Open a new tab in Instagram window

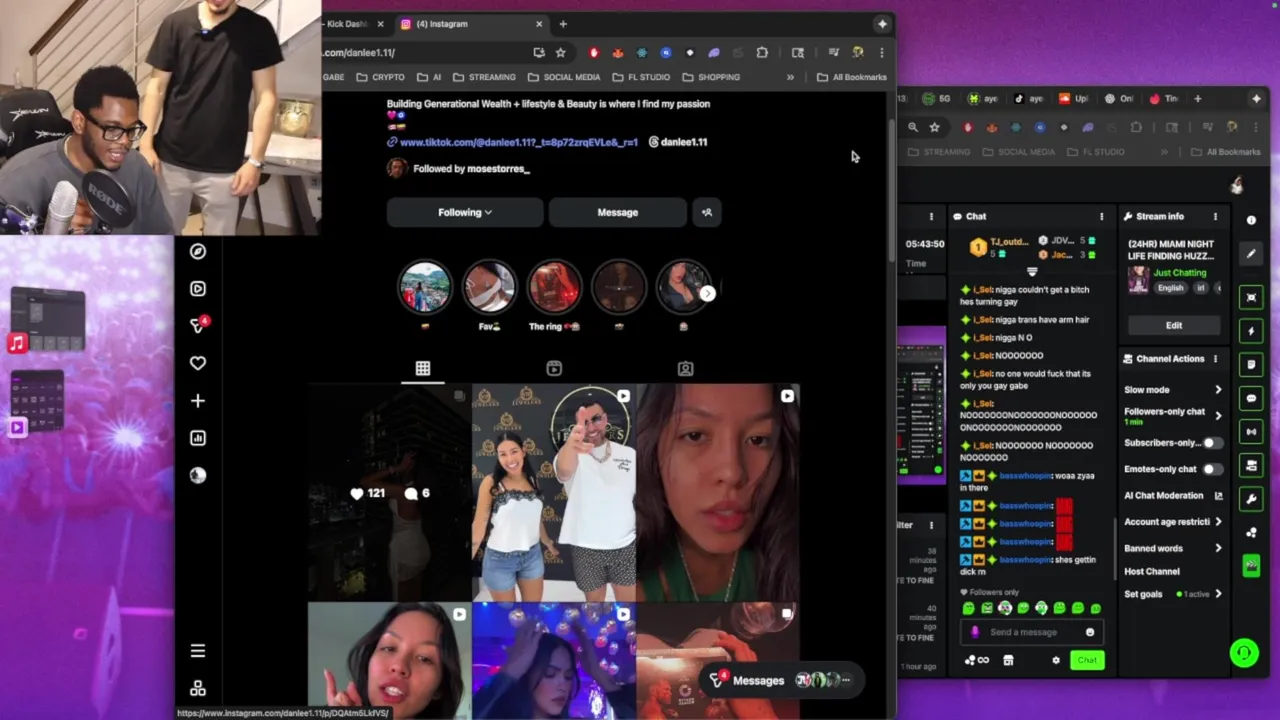[x=563, y=24]
